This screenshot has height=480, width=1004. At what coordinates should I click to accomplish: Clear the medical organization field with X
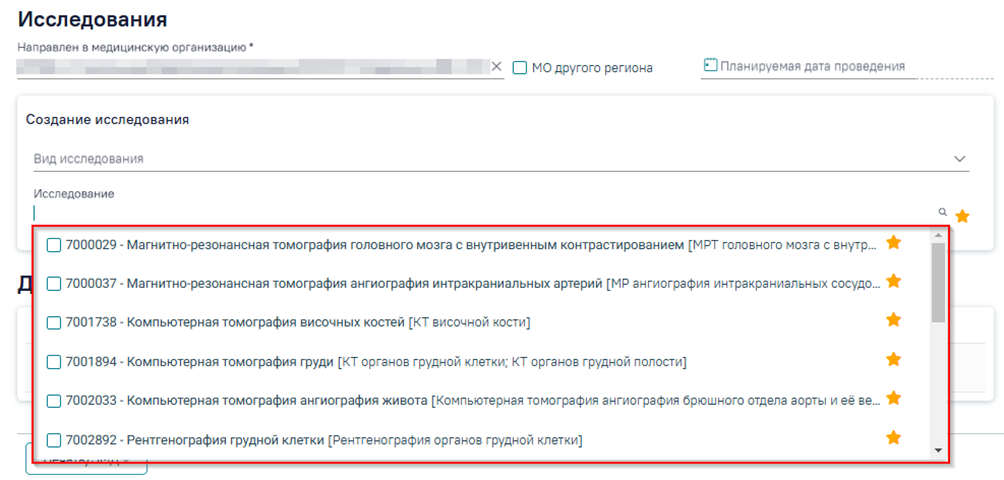[x=496, y=66]
